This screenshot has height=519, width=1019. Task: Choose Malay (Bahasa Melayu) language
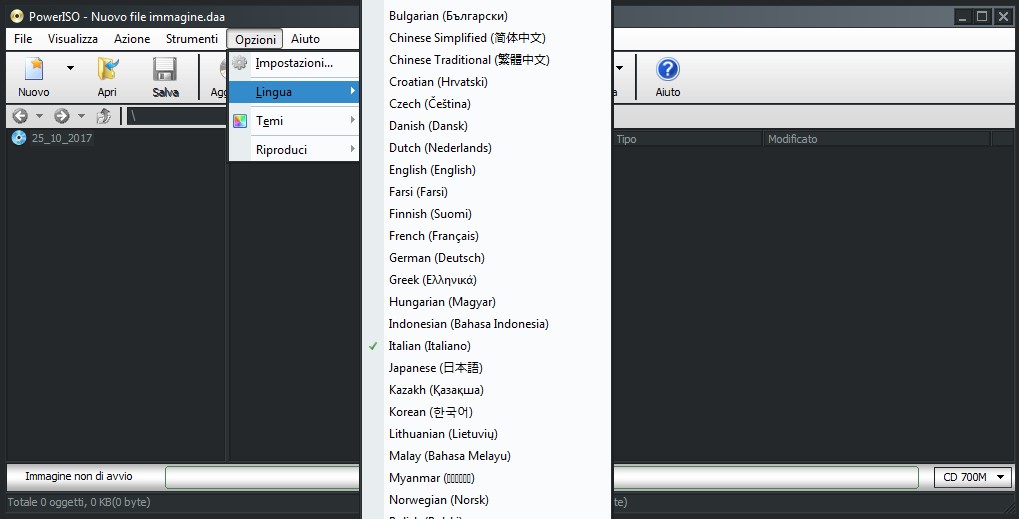click(x=487, y=456)
